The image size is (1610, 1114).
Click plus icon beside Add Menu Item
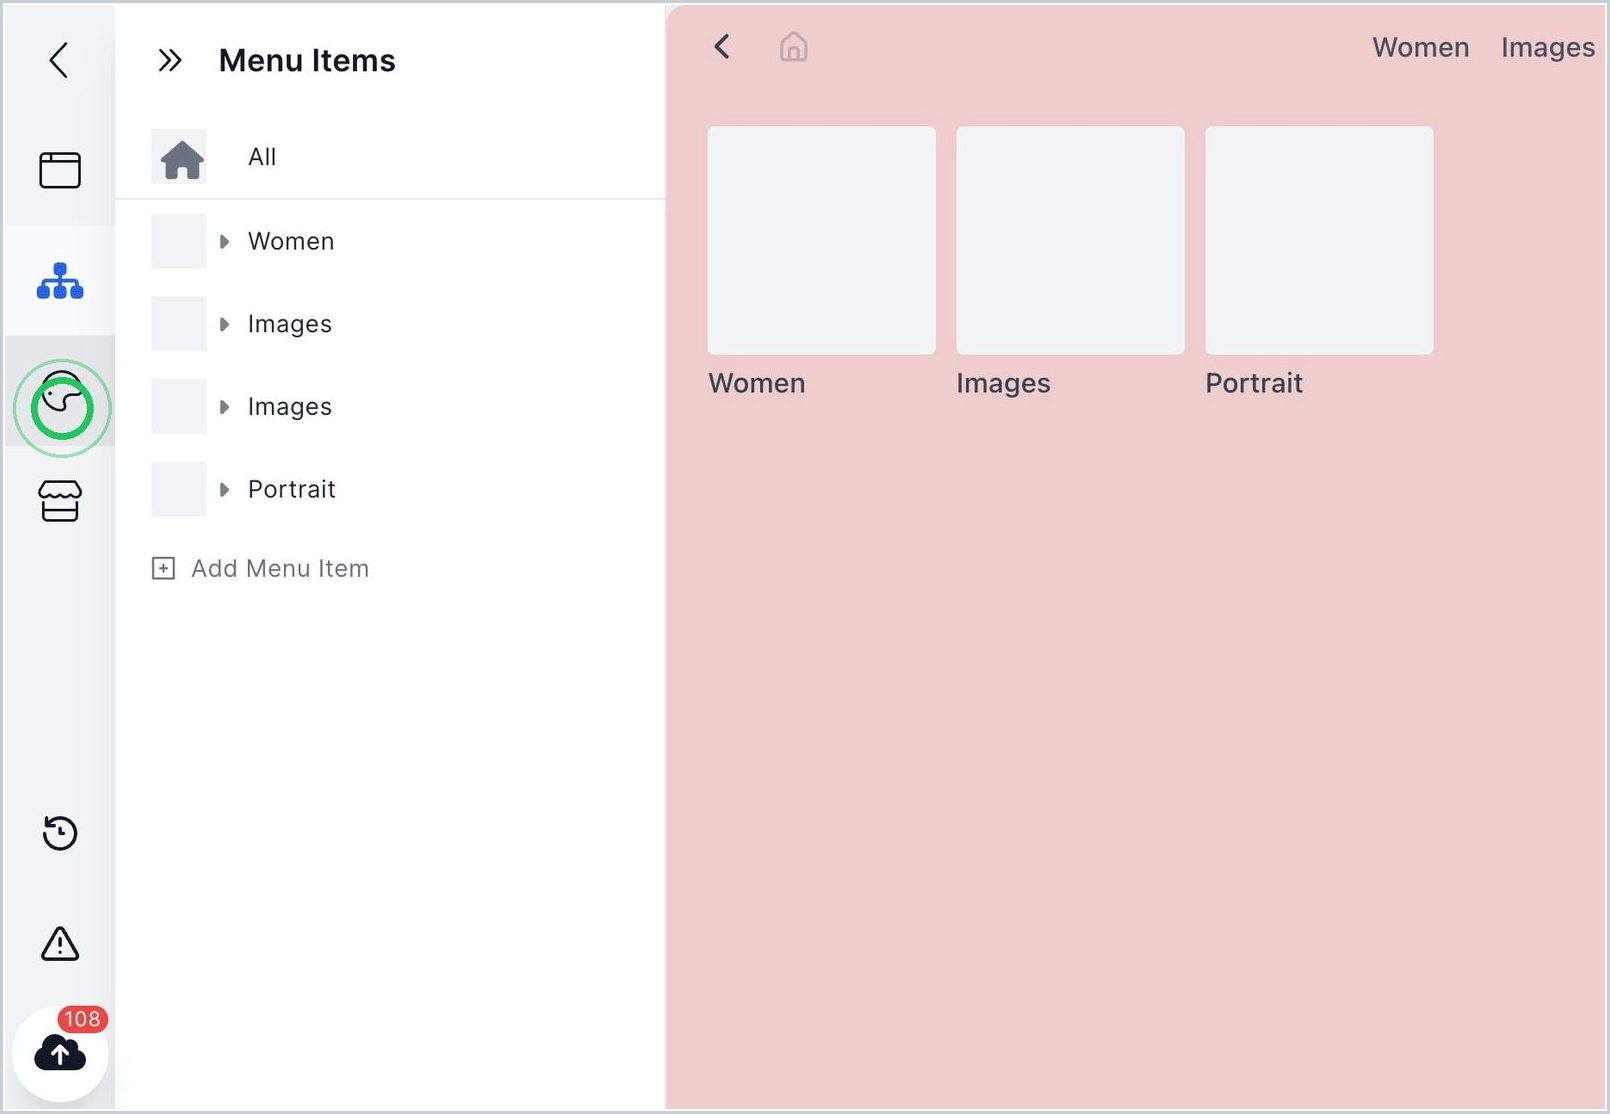163,568
